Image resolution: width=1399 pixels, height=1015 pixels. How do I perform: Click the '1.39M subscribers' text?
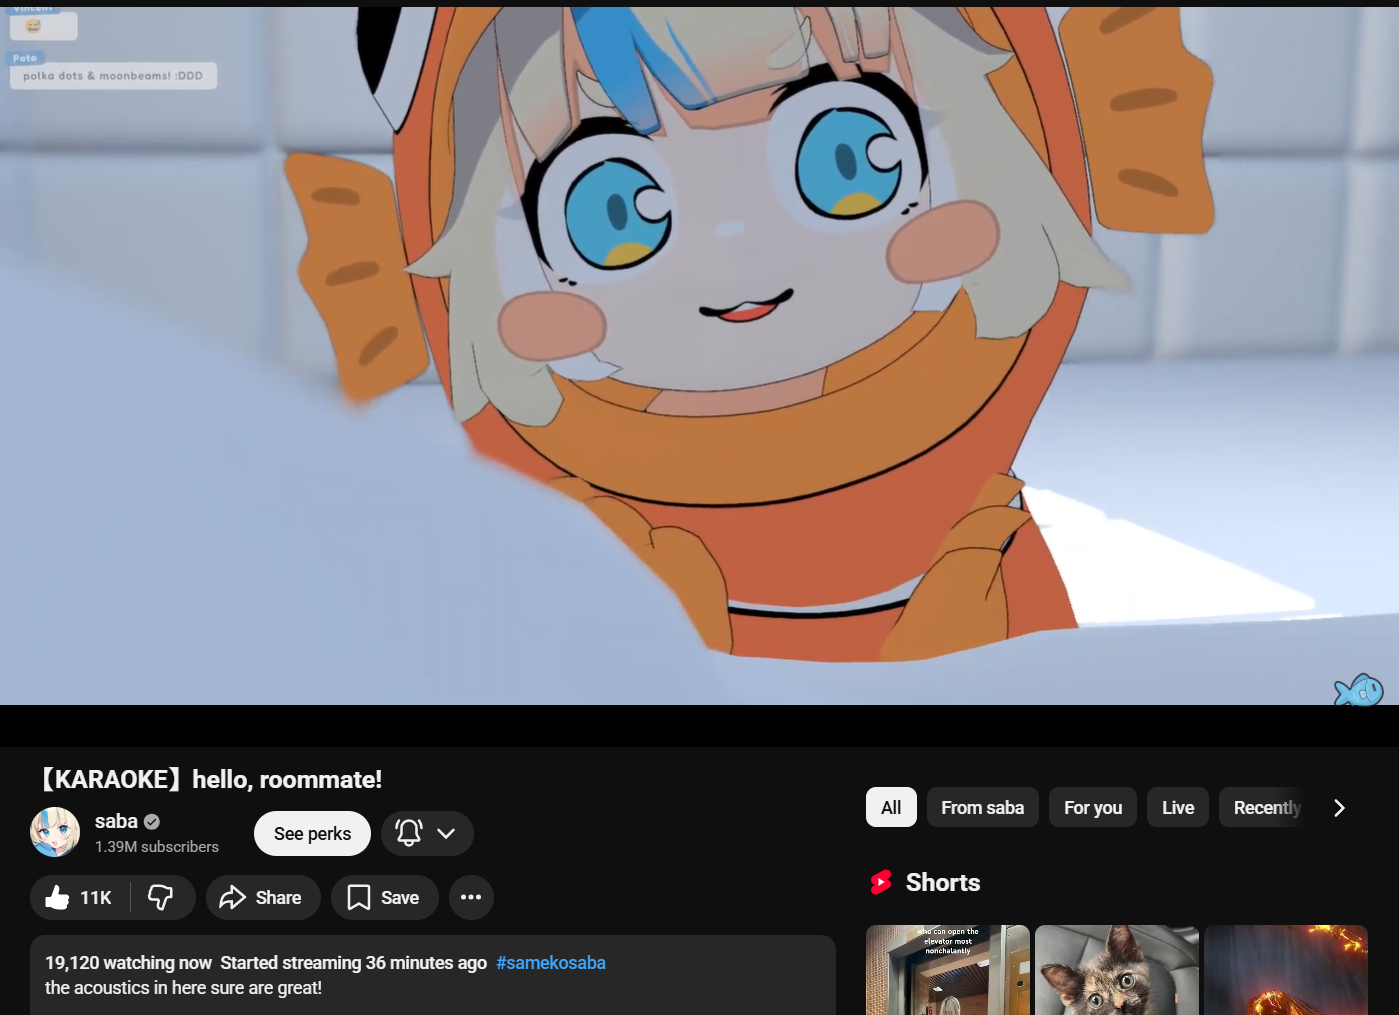157,847
